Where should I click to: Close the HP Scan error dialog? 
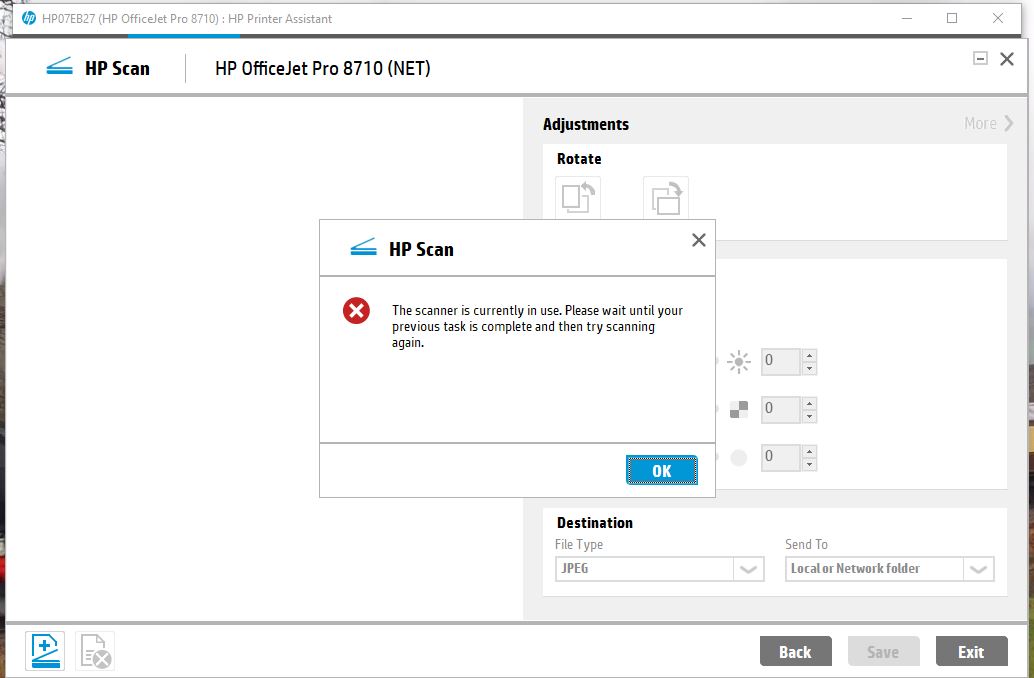698,240
